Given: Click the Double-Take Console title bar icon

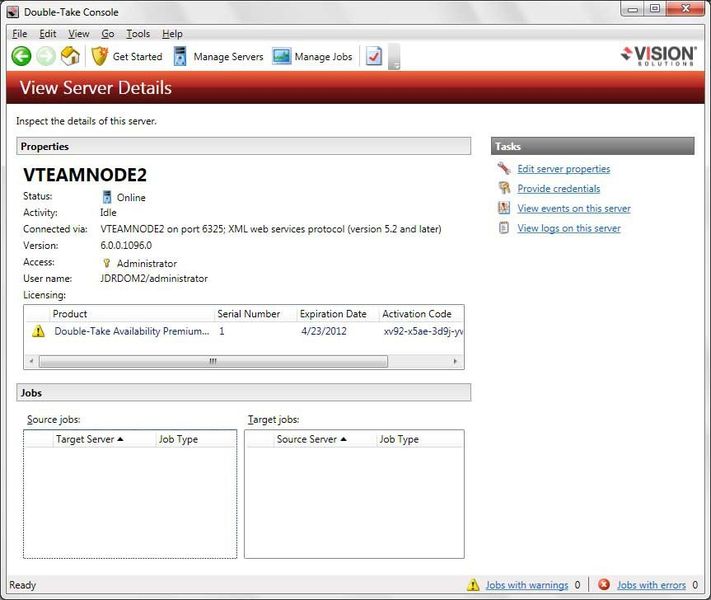Looking at the screenshot, I should click(13, 12).
